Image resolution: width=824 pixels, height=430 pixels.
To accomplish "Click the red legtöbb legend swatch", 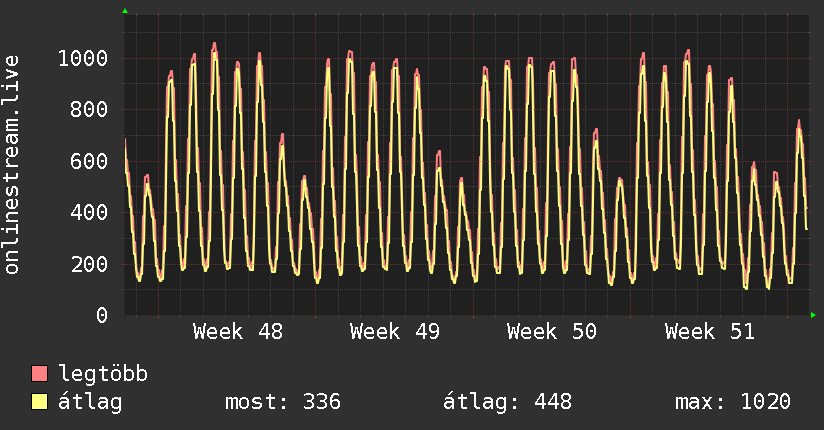I will pos(40,374).
